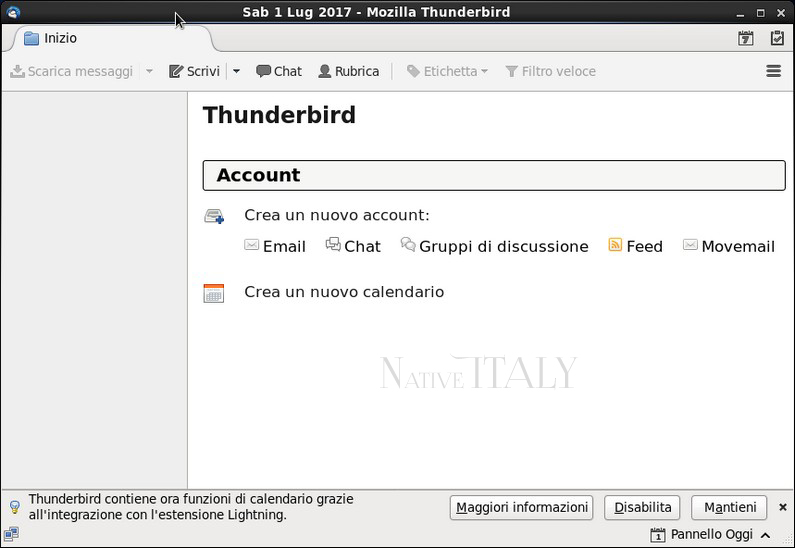The width and height of the screenshot is (795, 548).
Task: Open the tasks tab icon
Action: (777, 39)
